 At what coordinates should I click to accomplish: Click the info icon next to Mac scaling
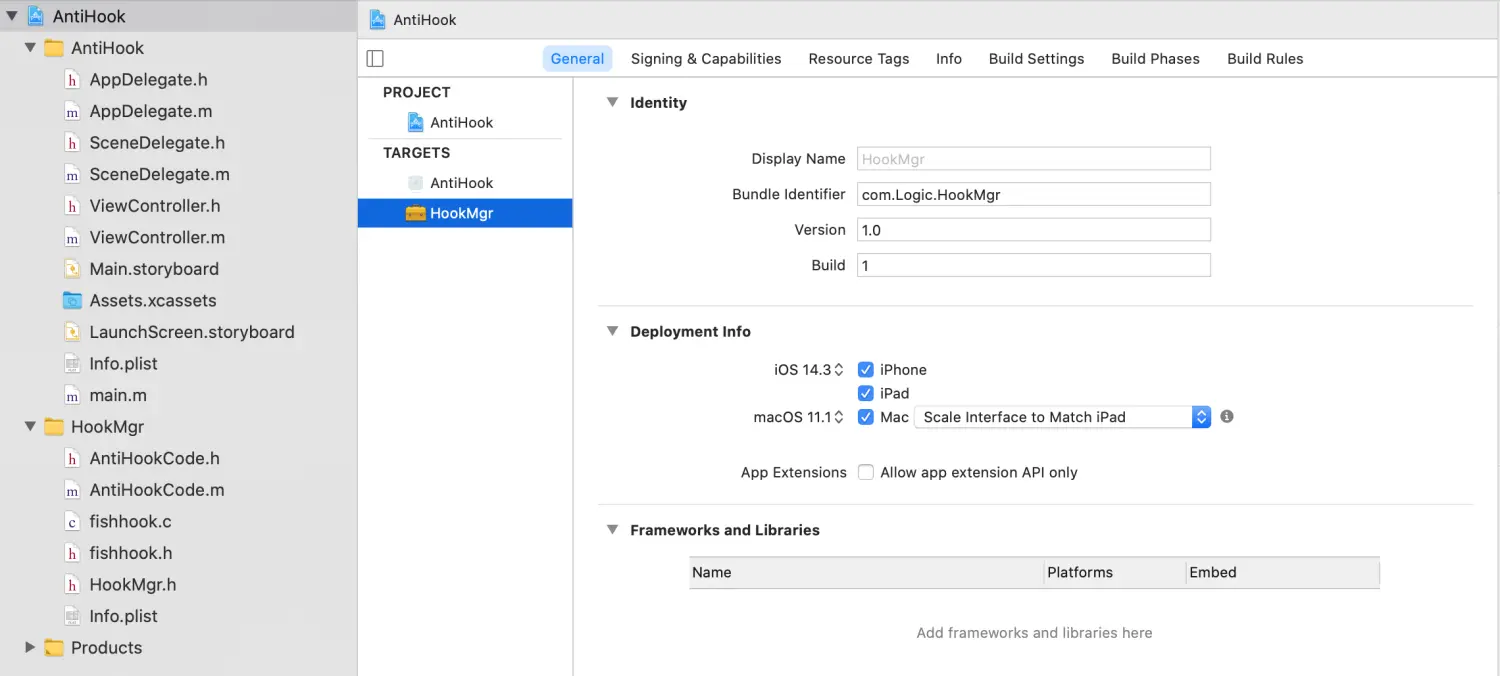(1227, 417)
